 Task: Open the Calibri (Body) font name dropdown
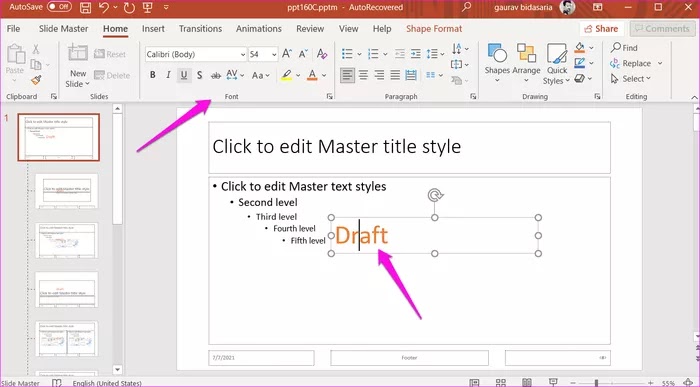pyautogui.click(x=196, y=54)
